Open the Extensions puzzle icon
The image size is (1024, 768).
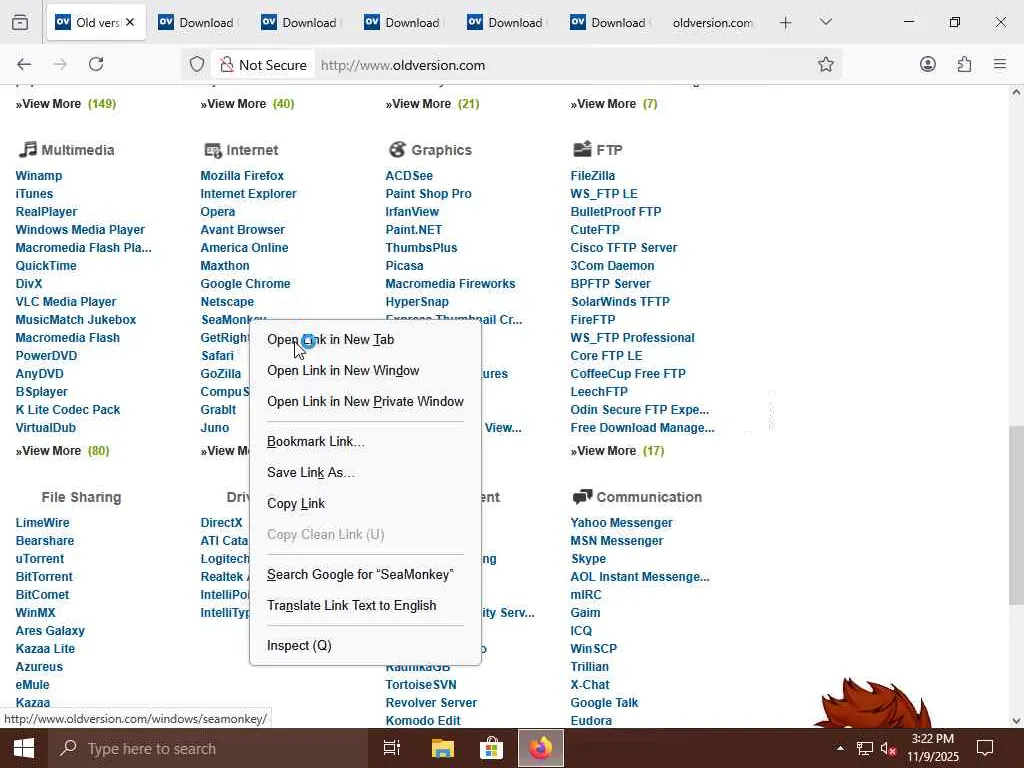(x=964, y=64)
